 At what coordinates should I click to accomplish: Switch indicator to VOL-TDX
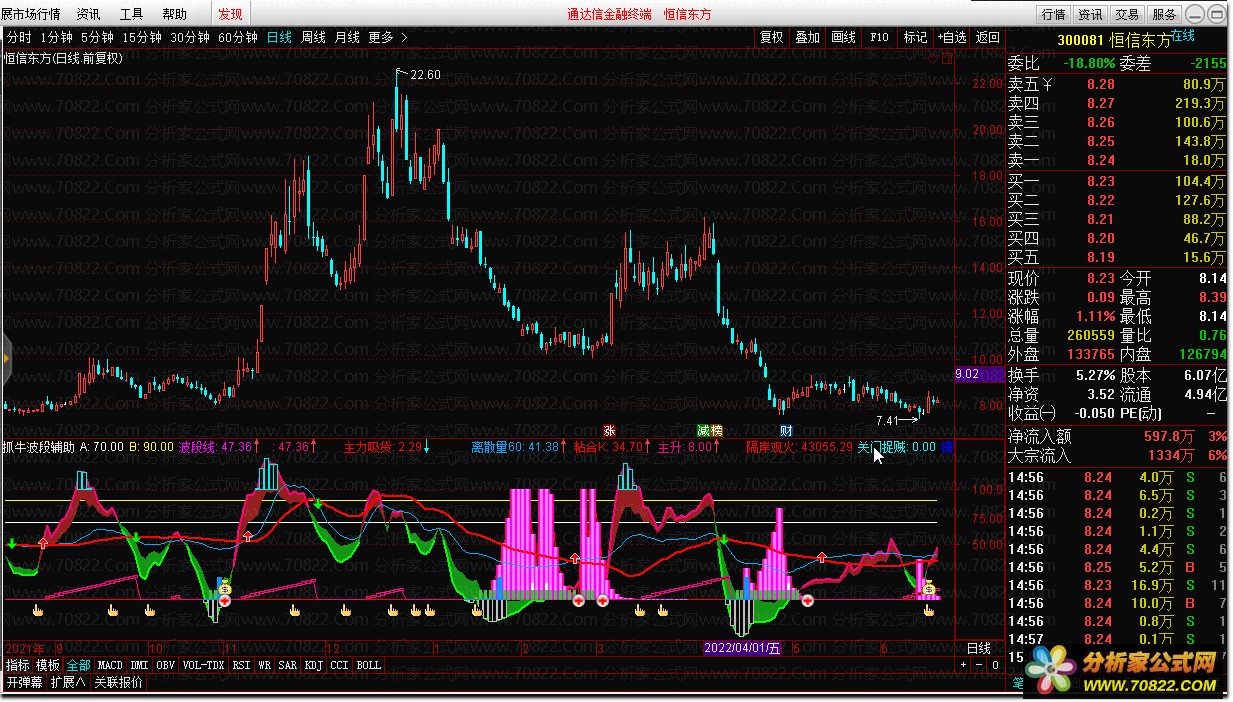coord(203,665)
